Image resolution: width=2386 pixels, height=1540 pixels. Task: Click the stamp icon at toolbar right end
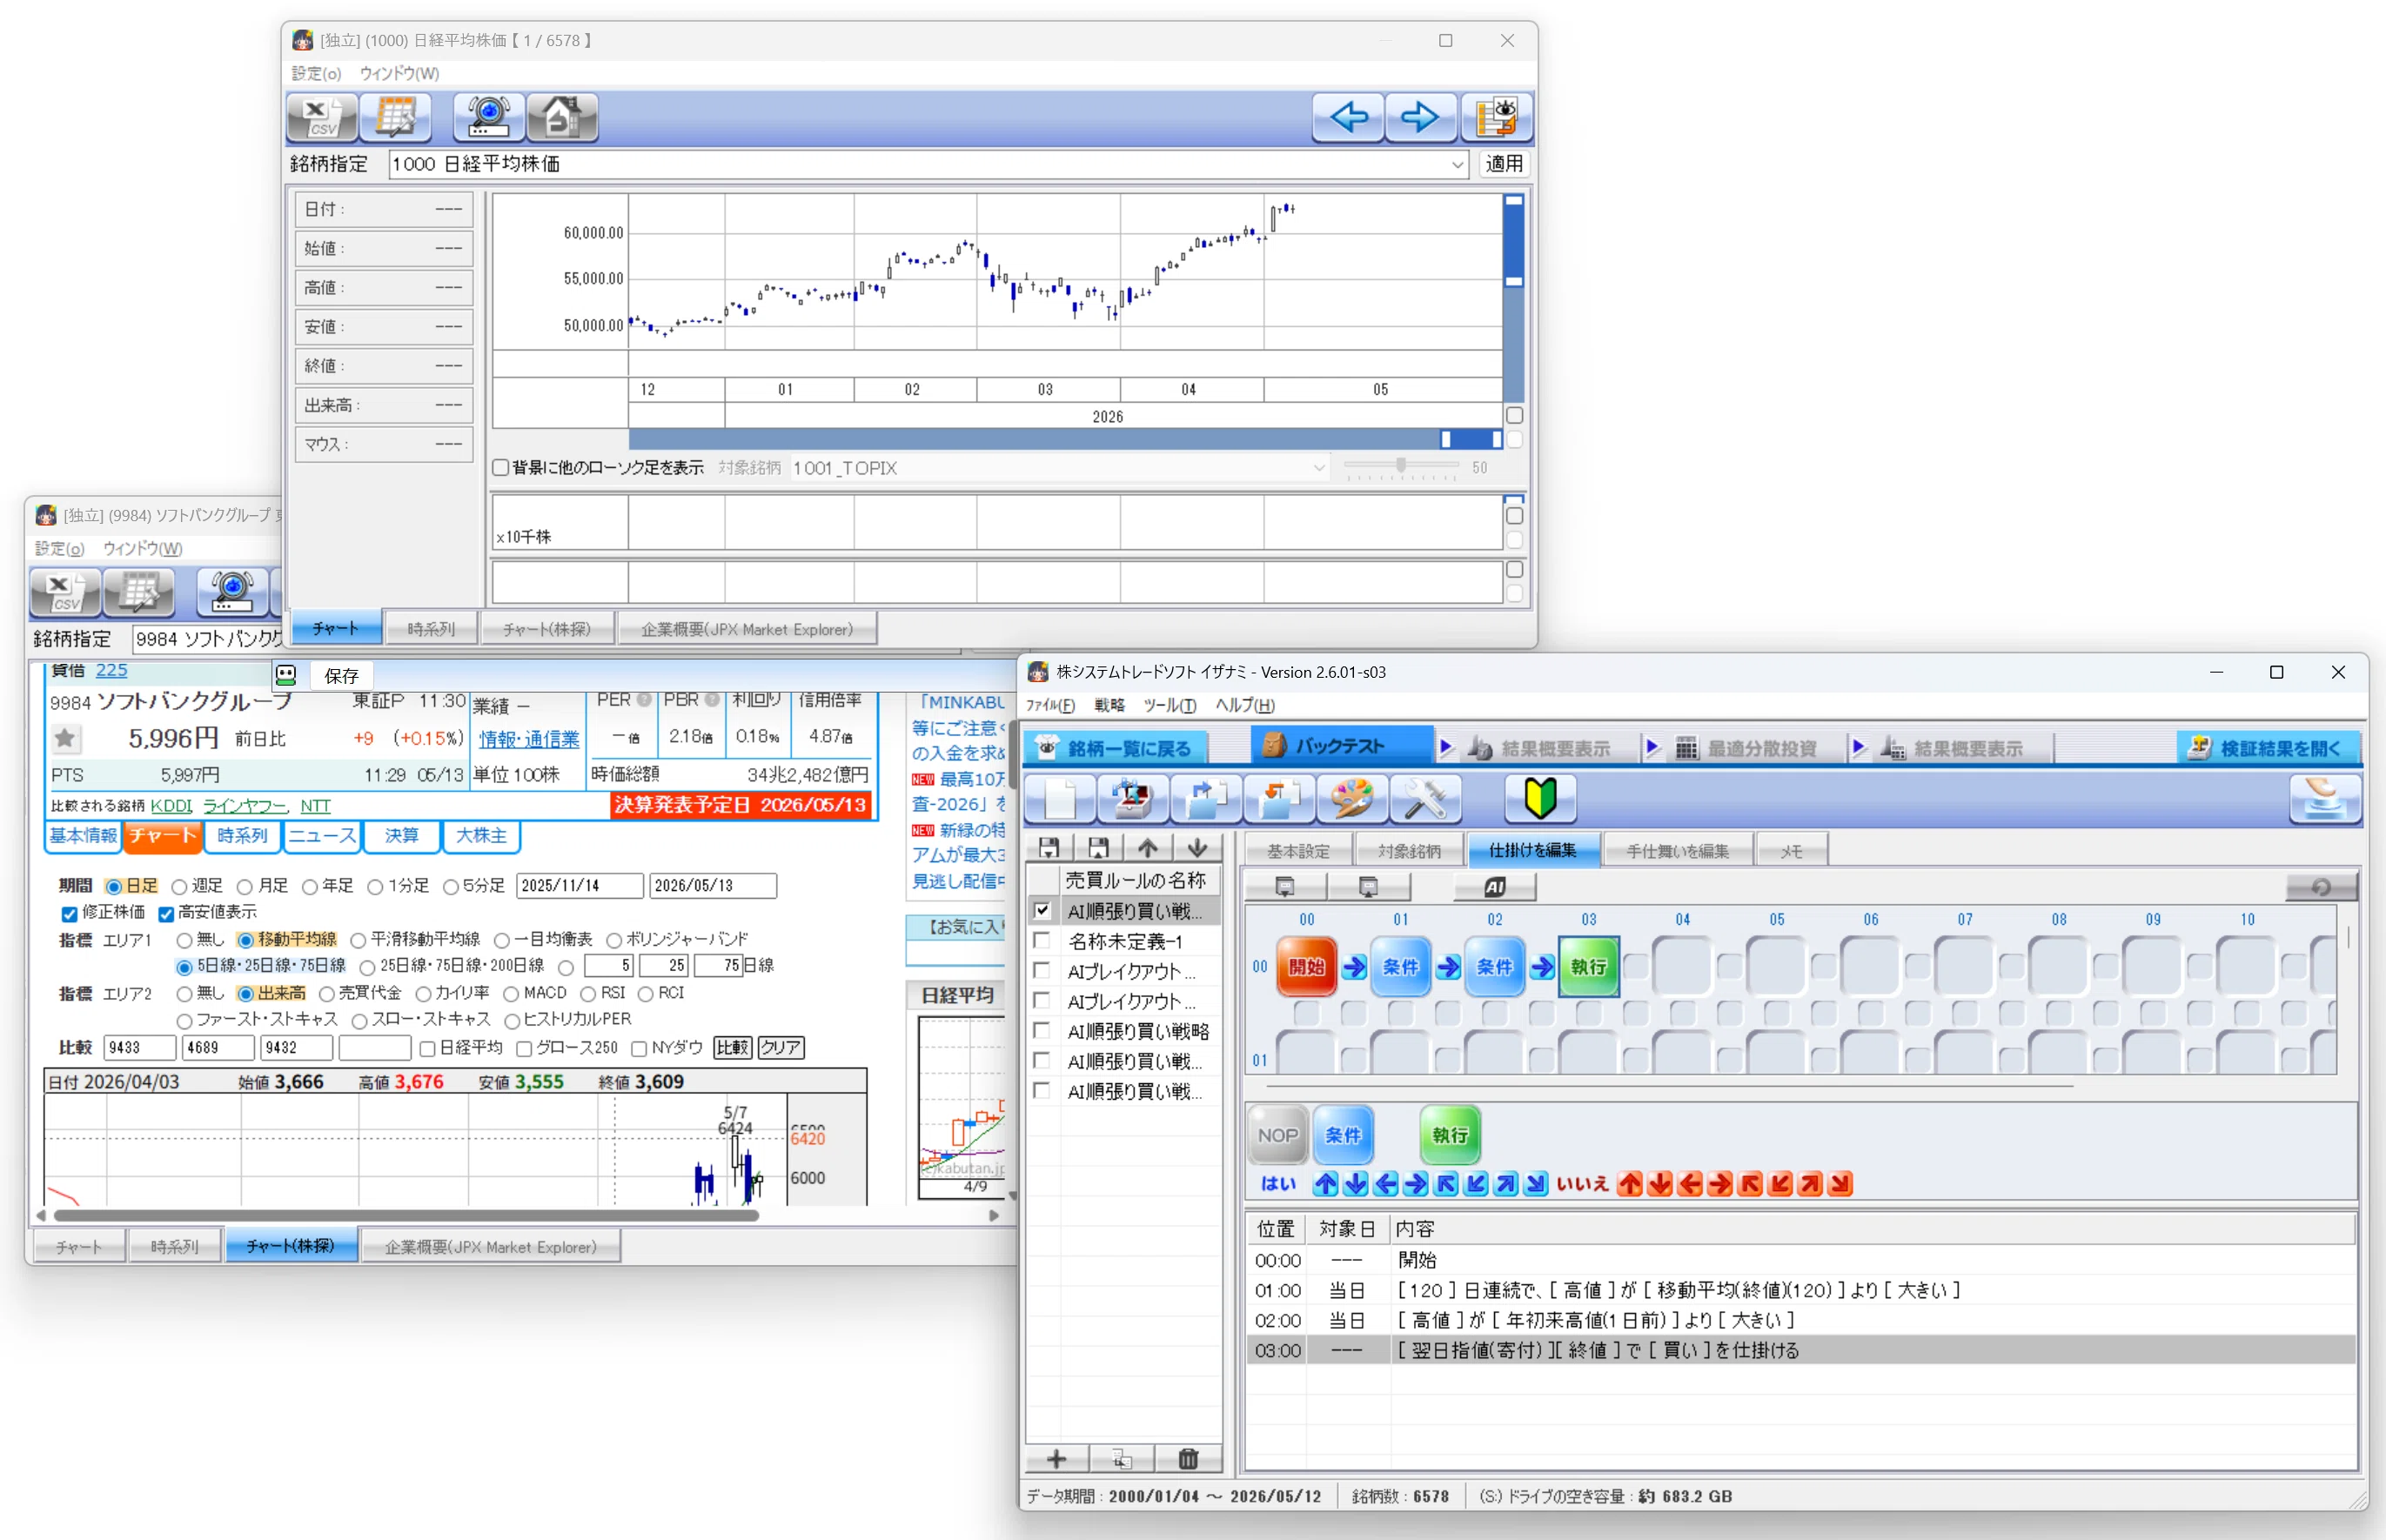pyautogui.click(x=2325, y=799)
